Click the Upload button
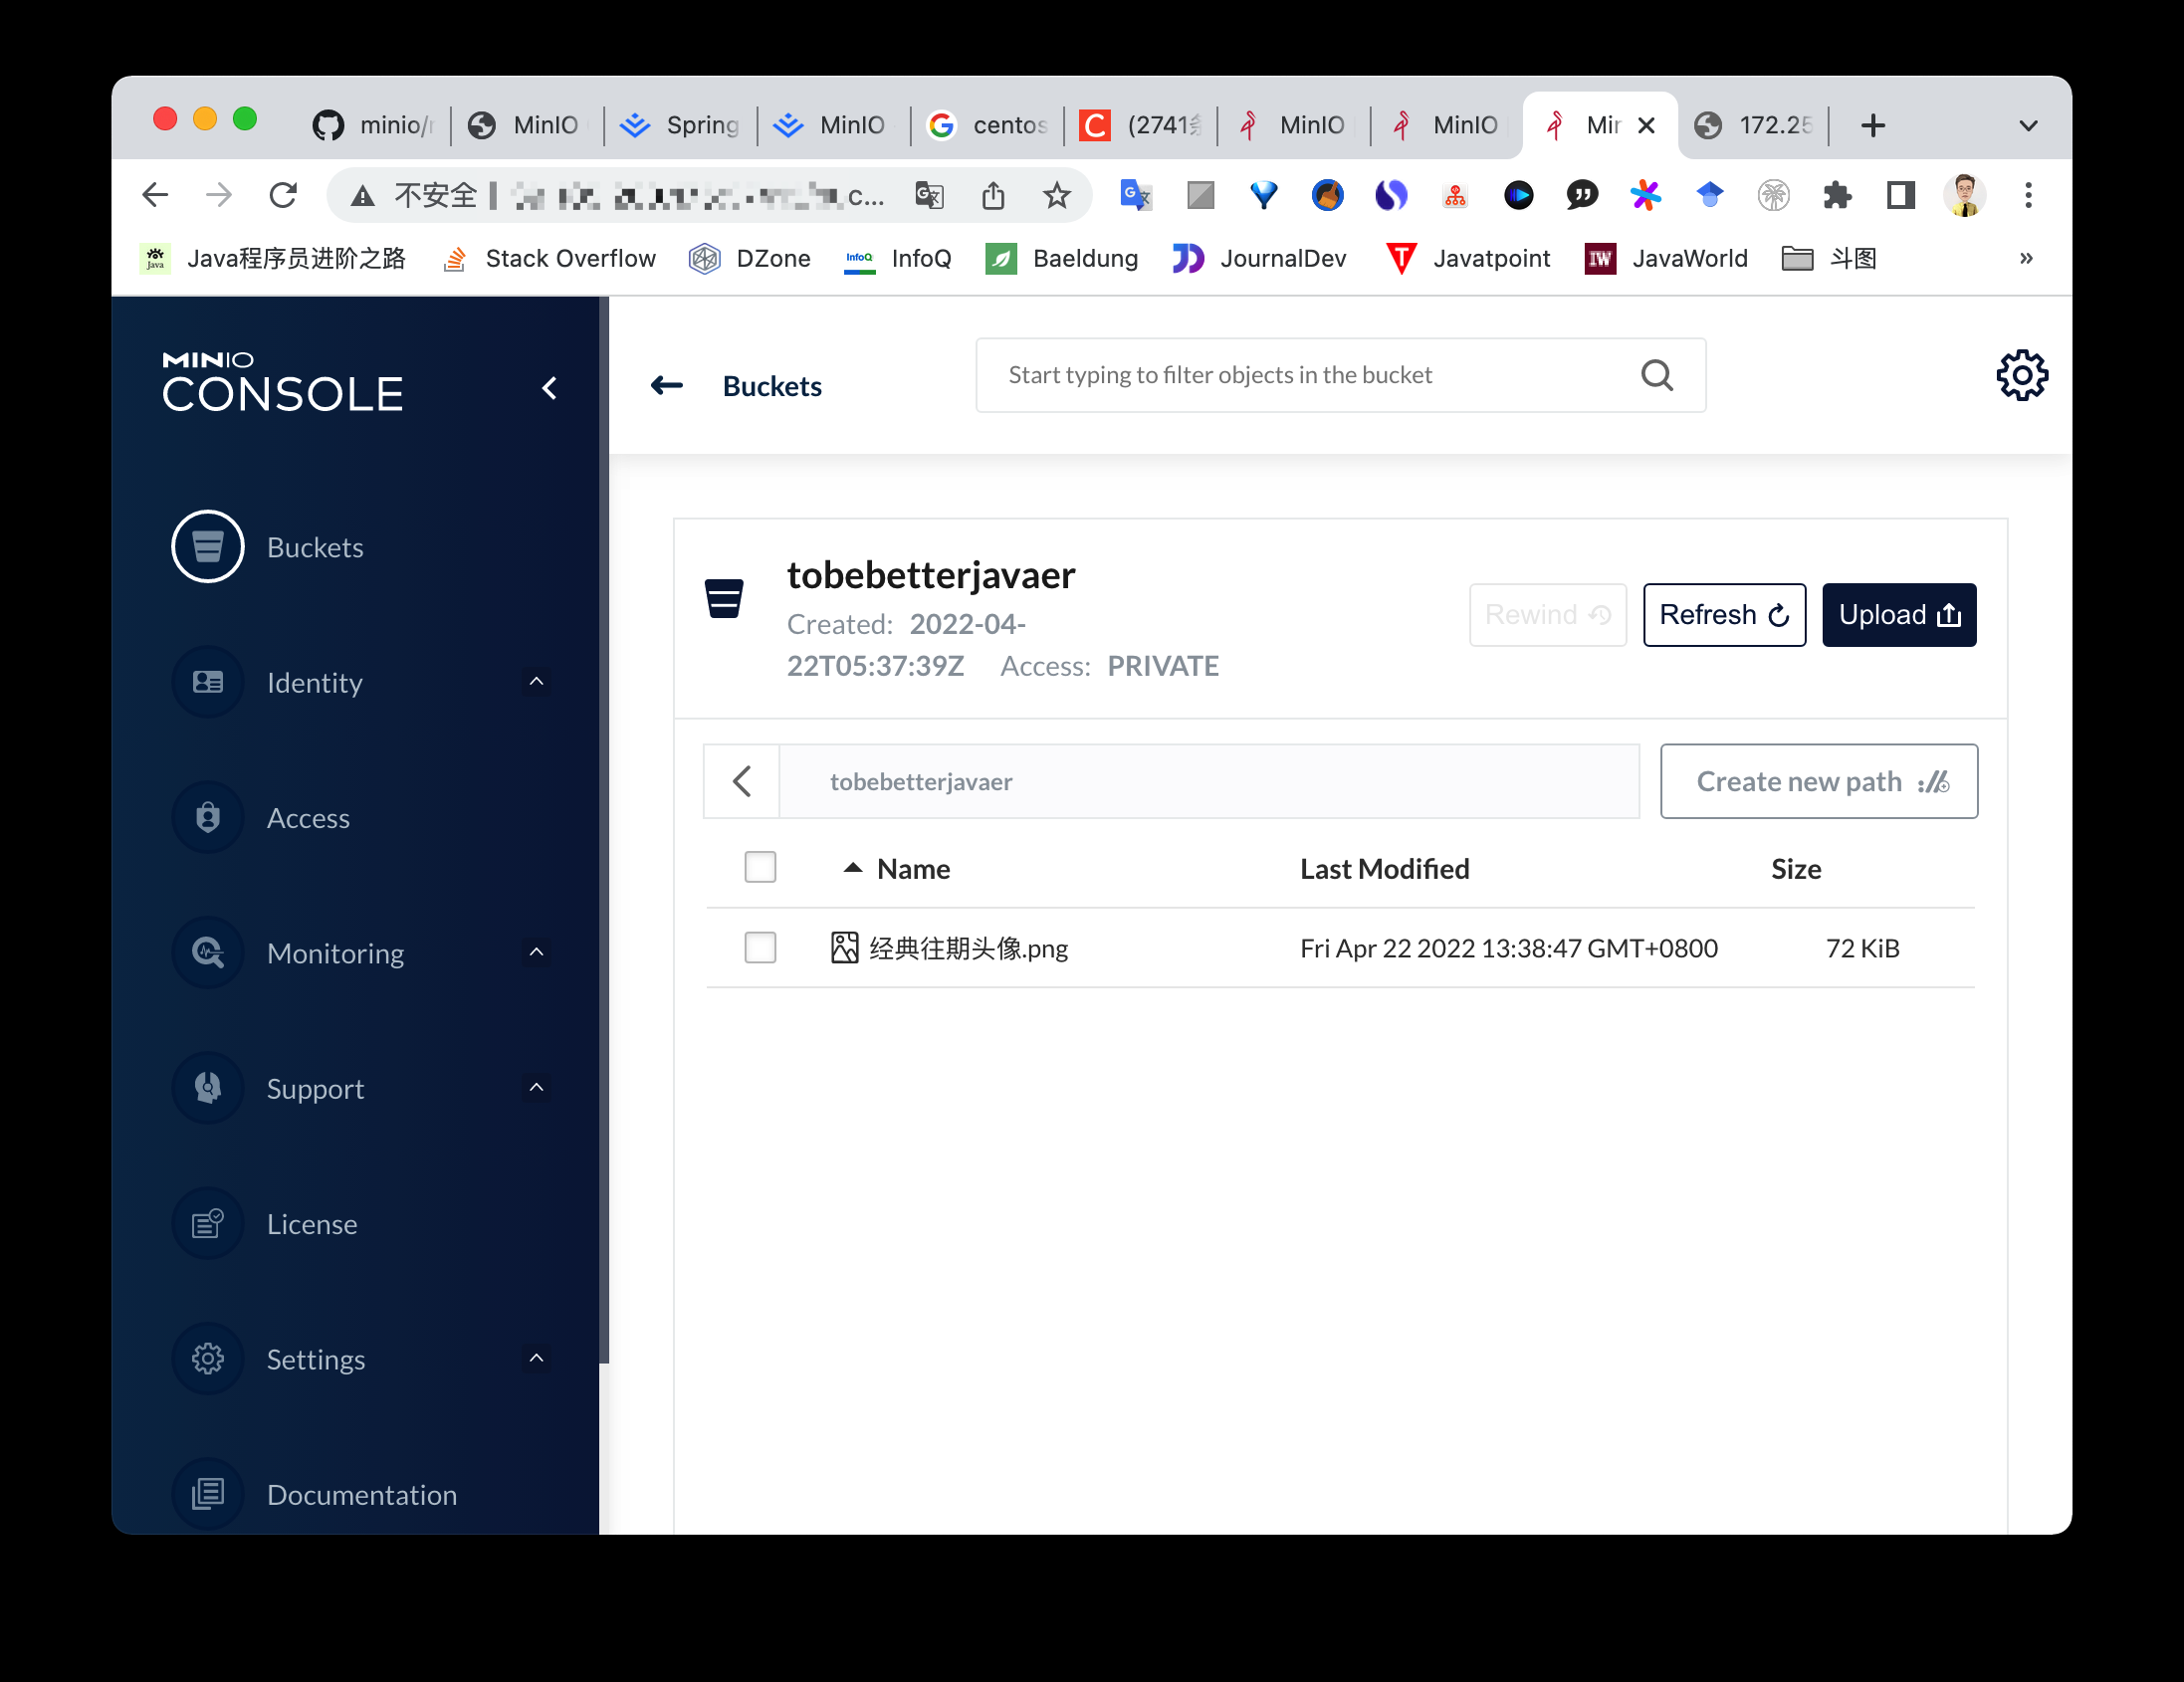This screenshot has width=2184, height=1682. [1898, 615]
